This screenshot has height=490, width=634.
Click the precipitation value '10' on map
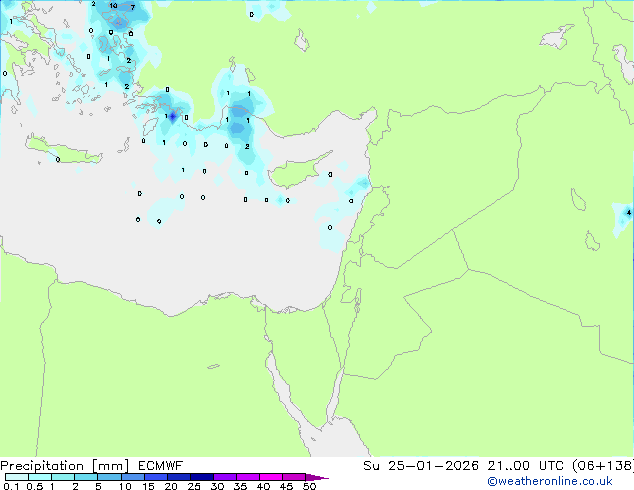pyautogui.click(x=113, y=6)
